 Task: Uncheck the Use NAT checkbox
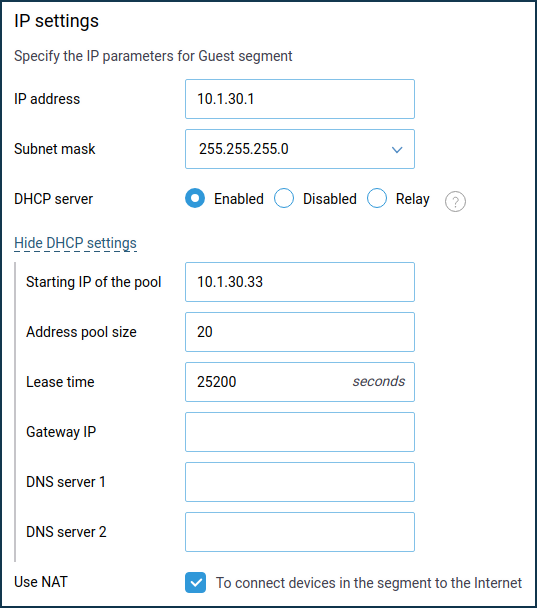195,582
